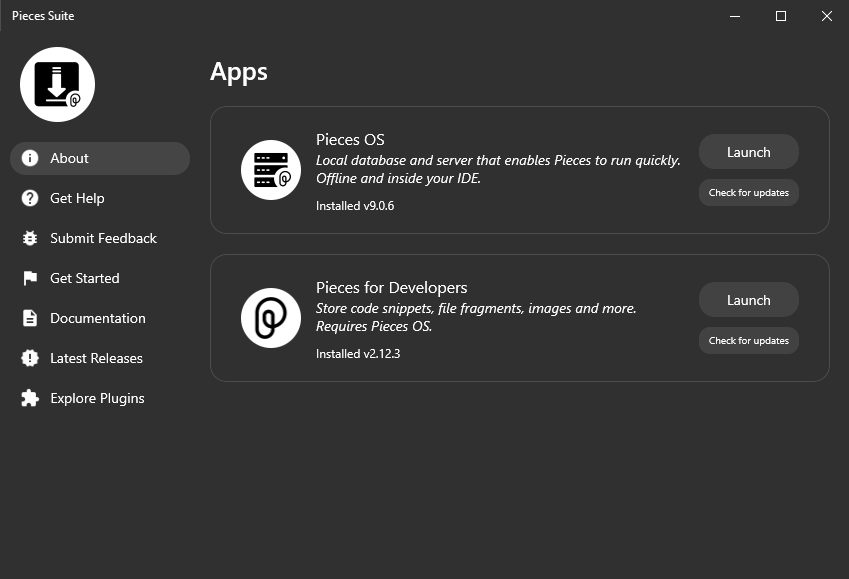The width and height of the screenshot is (849, 579).
Task: Launch Pieces for Developers
Action: click(748, 300)
